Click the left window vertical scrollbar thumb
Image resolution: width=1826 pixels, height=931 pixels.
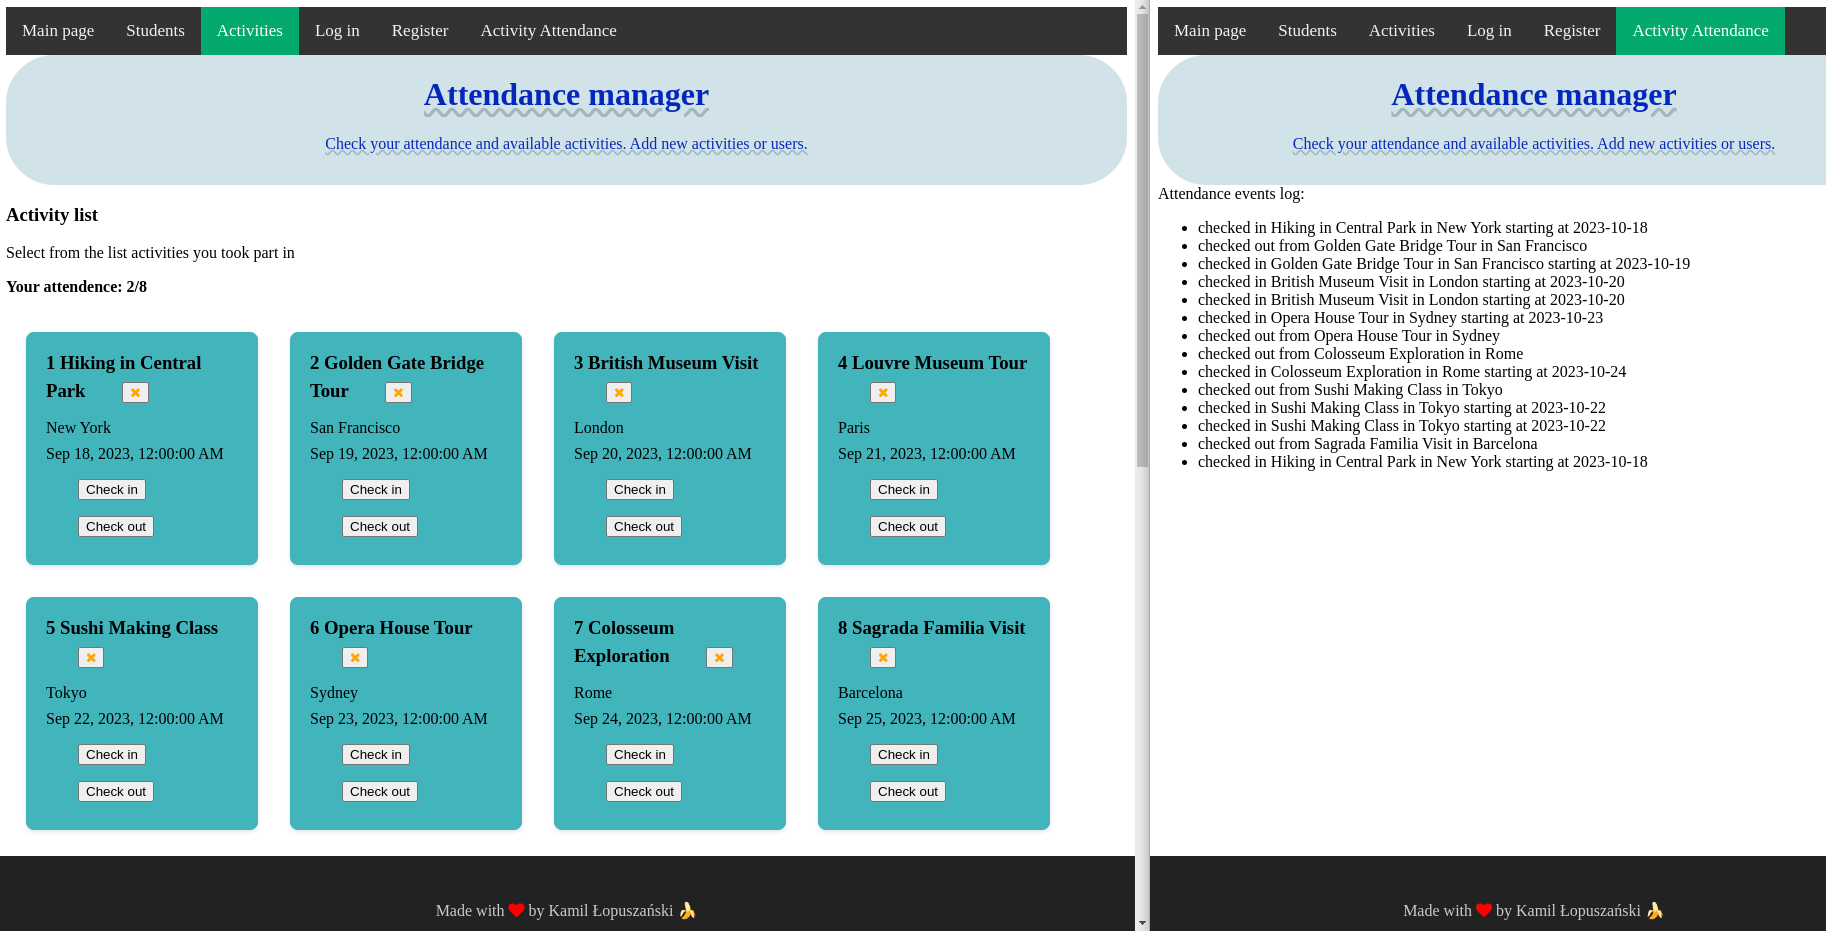[x=1142, y=240]
